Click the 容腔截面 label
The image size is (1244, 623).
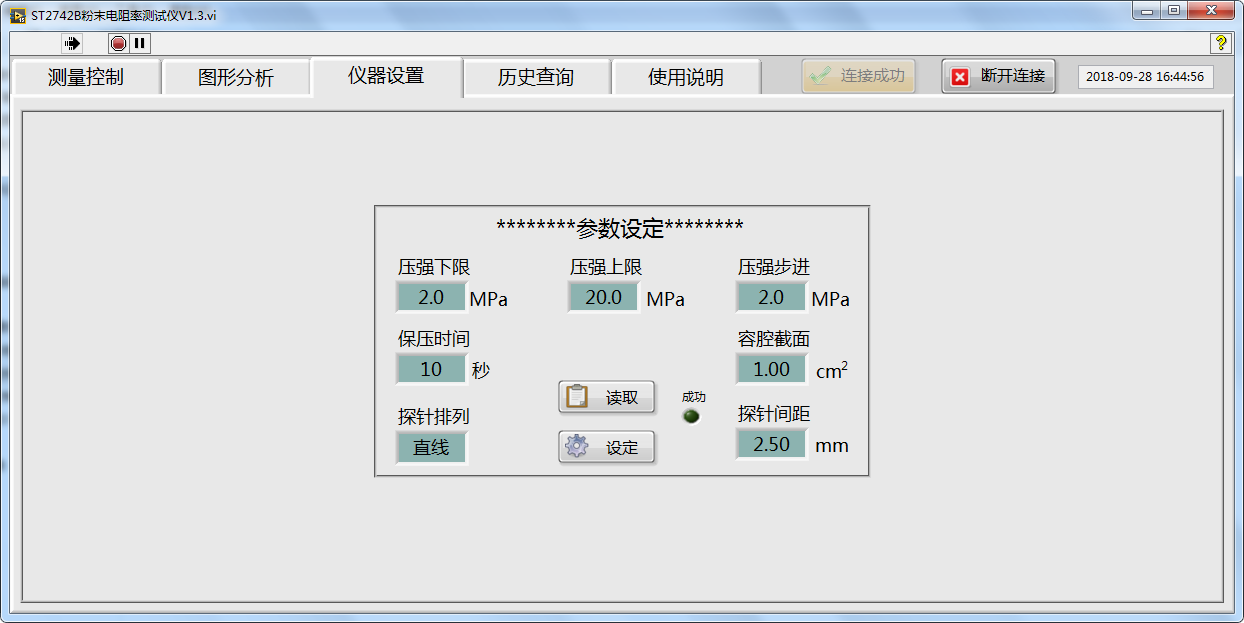point(774,339)
